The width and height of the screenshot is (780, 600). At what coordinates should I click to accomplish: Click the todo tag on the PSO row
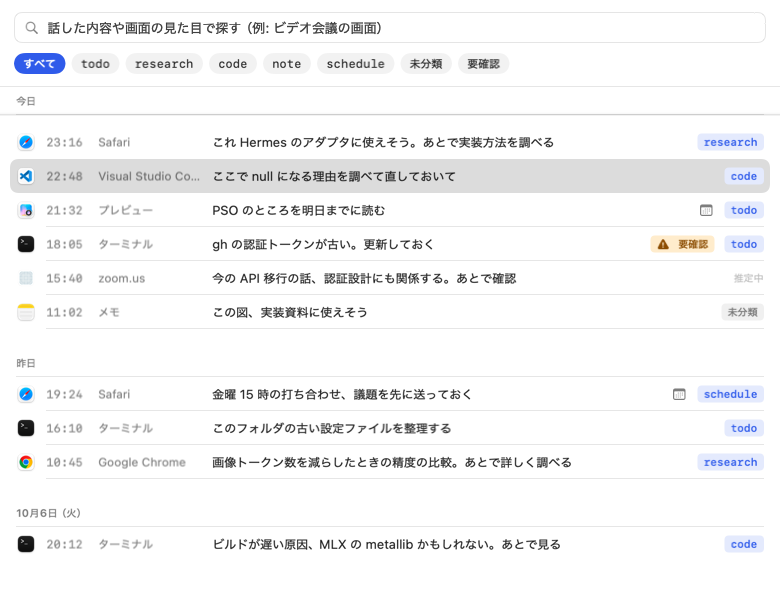point(744,210)
